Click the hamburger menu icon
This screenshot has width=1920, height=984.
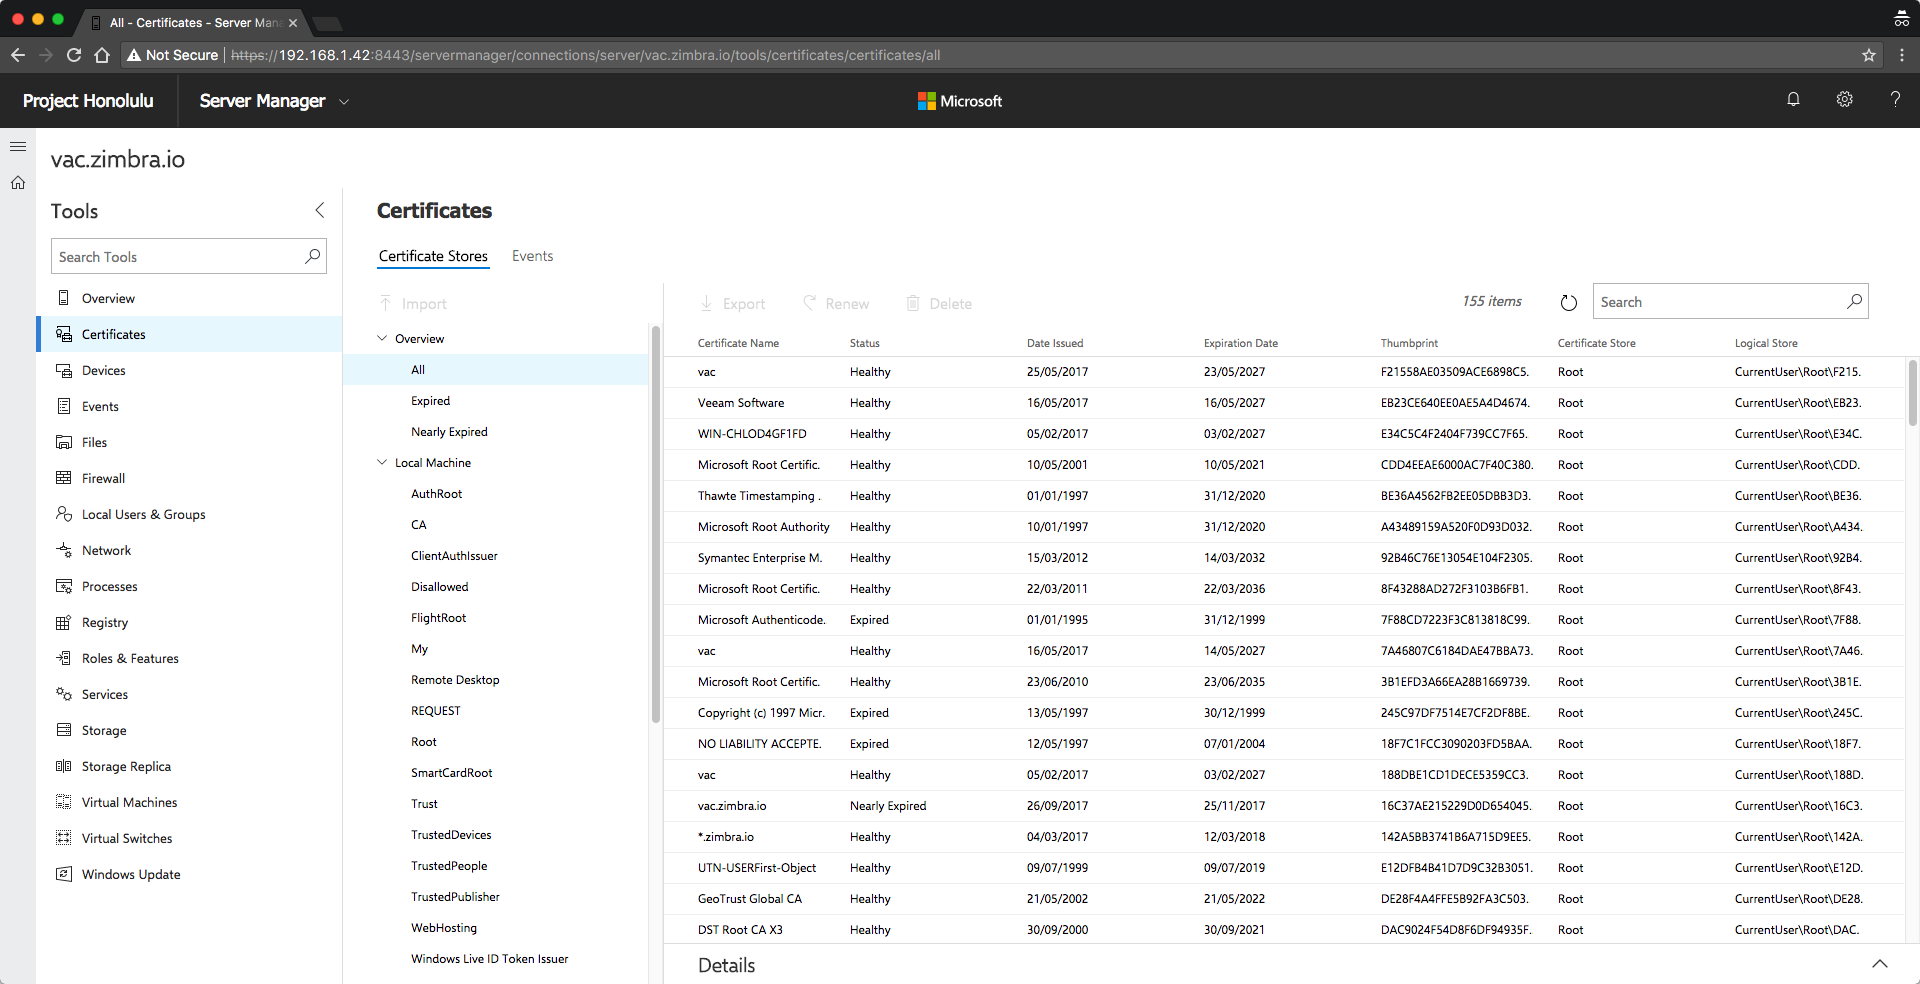pyautogui.click(x=18, y=147)
